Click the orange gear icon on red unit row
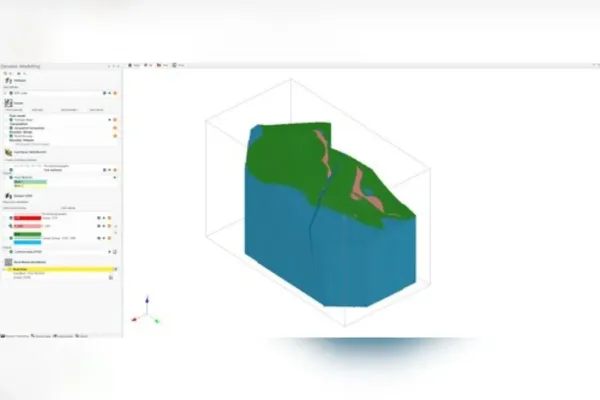 pyautogui.click(x=109, y=218)
